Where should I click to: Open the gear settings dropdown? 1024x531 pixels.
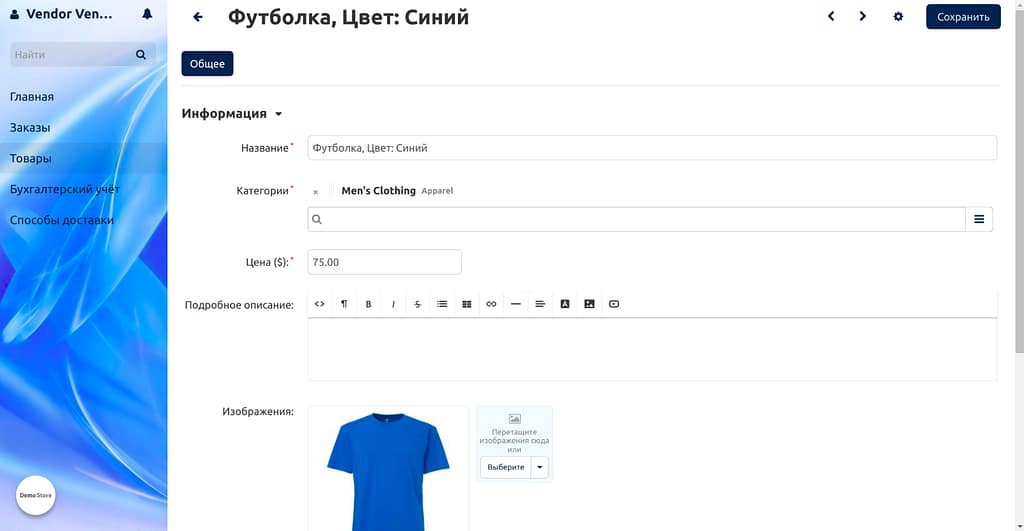tap(898, 17)
